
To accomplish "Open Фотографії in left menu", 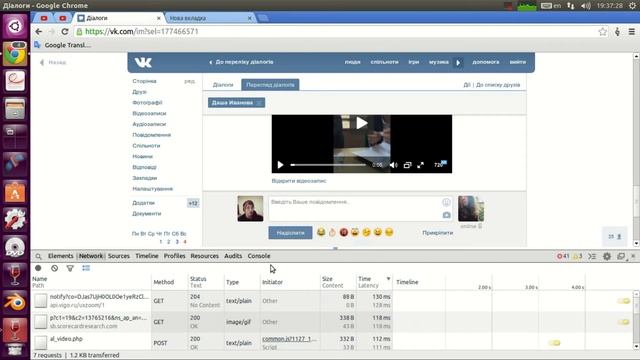I will coord(147,102).
